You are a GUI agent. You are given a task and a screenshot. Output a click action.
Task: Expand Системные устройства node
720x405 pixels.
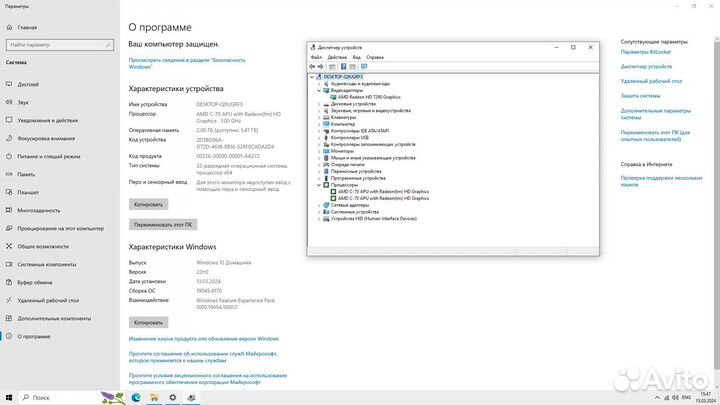pos(319,212)
